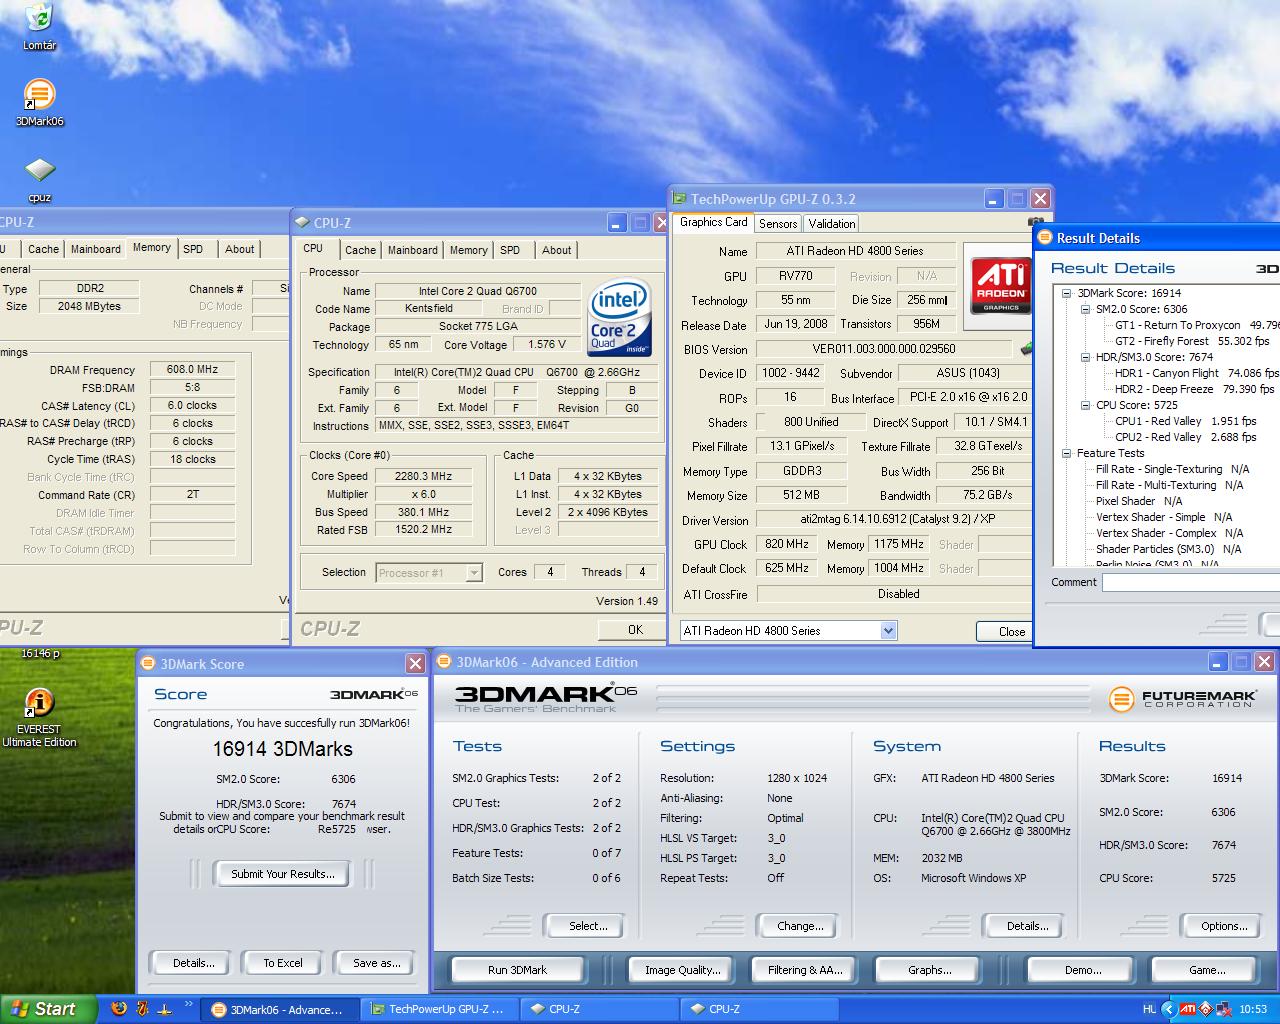Click the Start button

pos(48,1009)
